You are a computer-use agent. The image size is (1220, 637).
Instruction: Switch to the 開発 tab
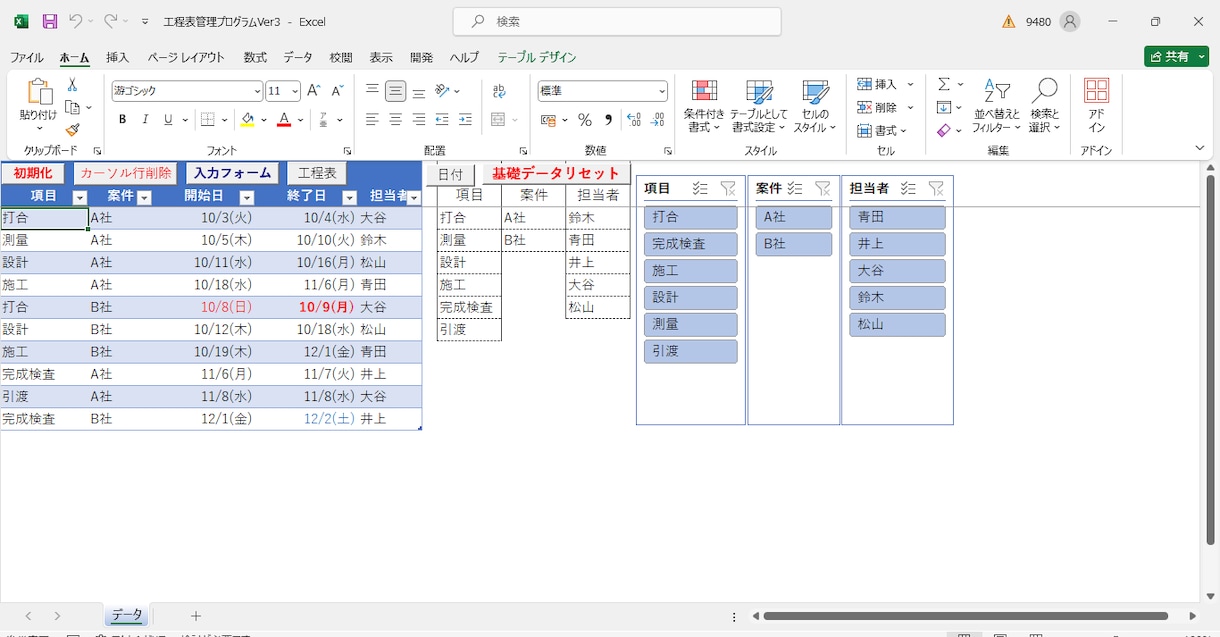click(422, 57)
